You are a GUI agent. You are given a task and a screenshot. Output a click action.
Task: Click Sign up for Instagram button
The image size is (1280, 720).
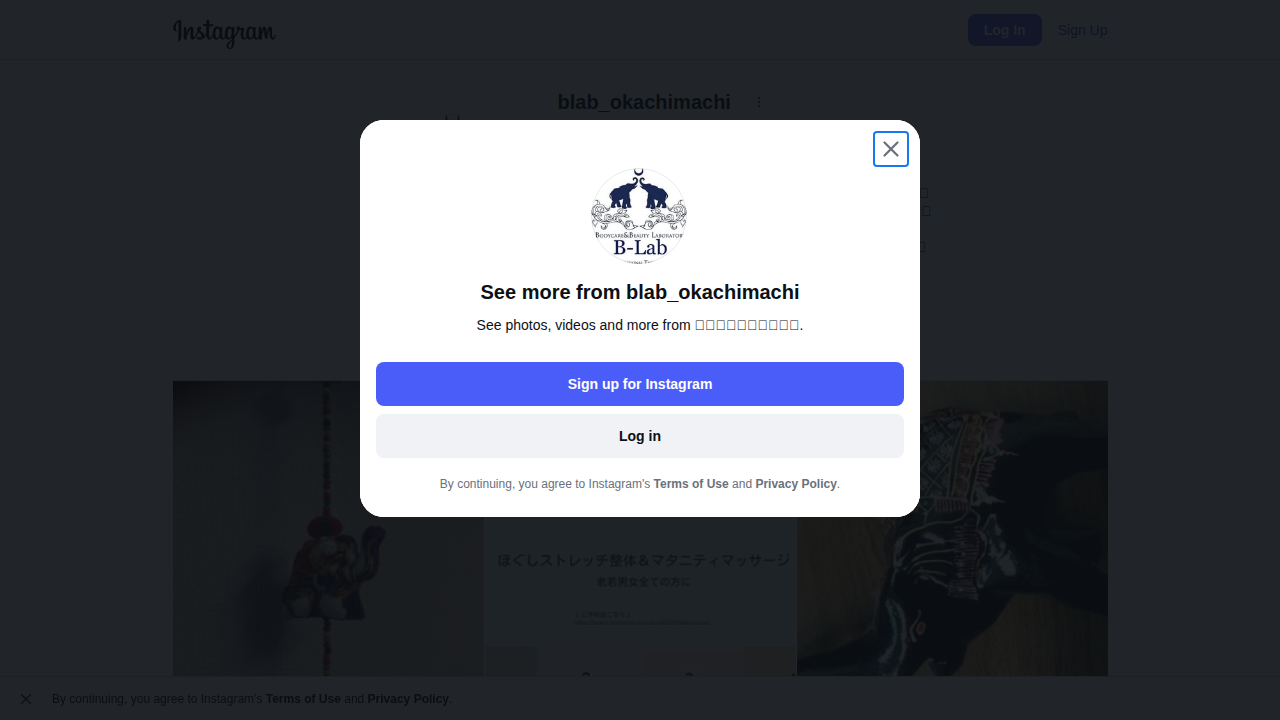(x=640, y=384)
